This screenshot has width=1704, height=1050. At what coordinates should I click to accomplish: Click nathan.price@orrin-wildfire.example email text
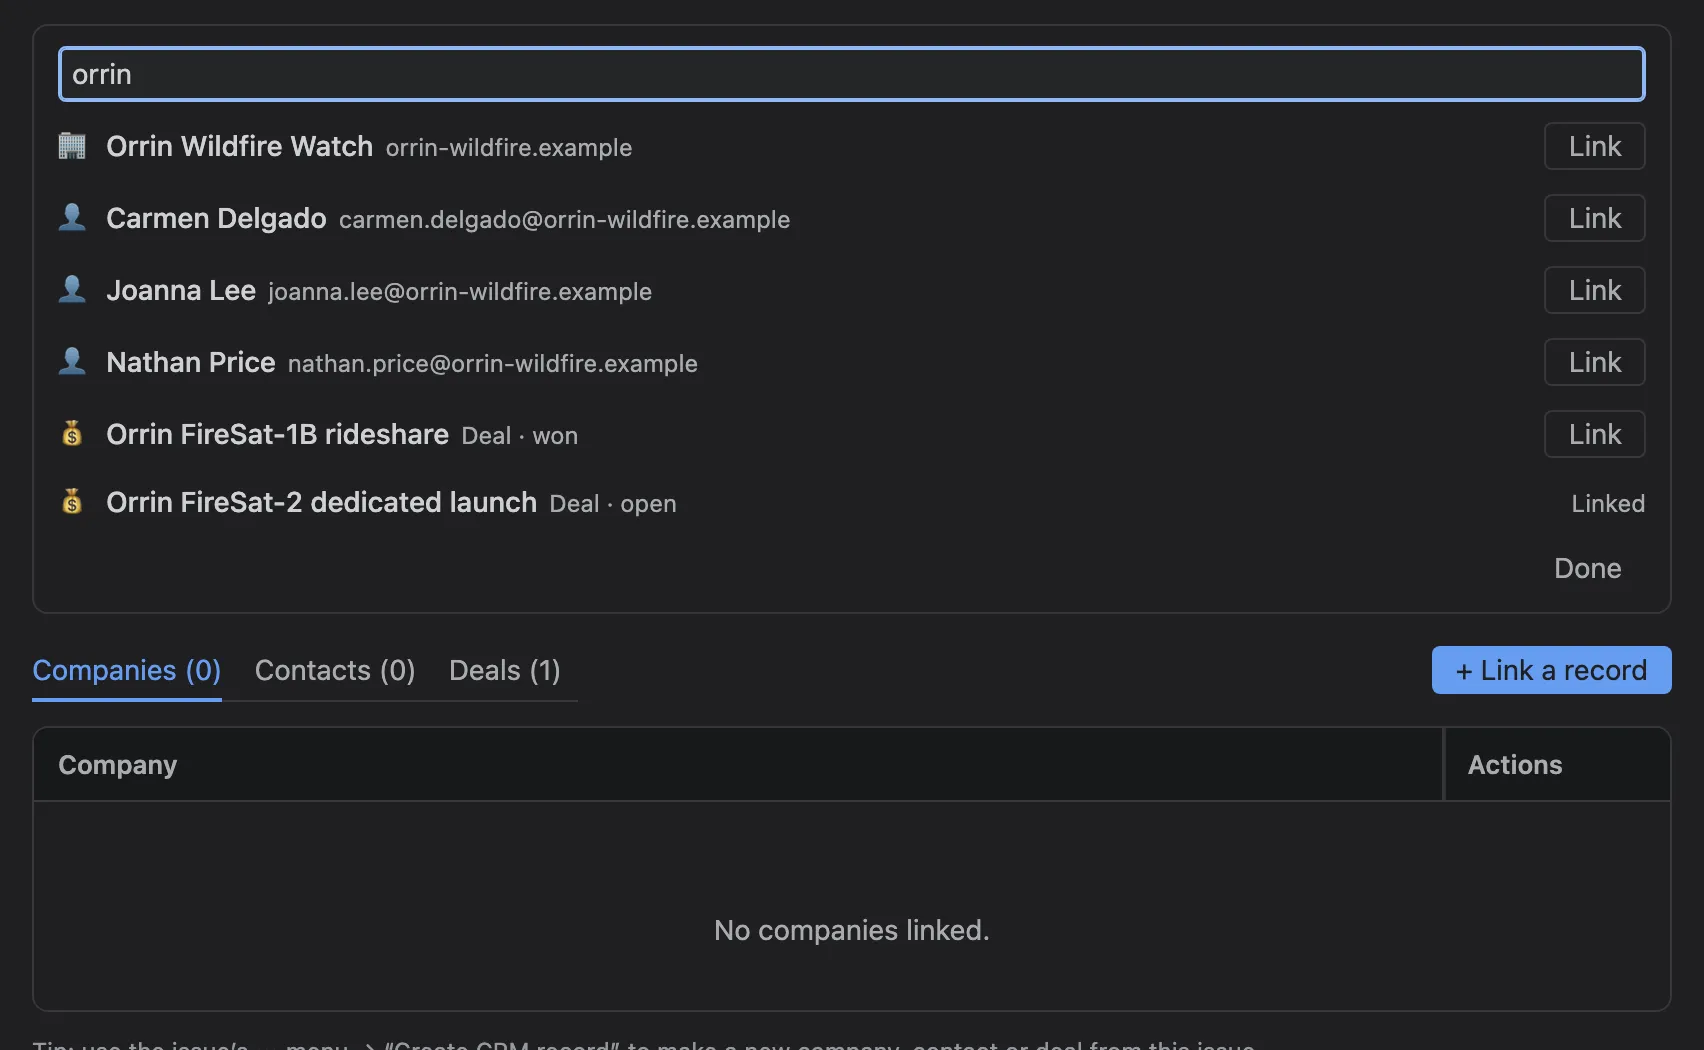pos(493,364)
